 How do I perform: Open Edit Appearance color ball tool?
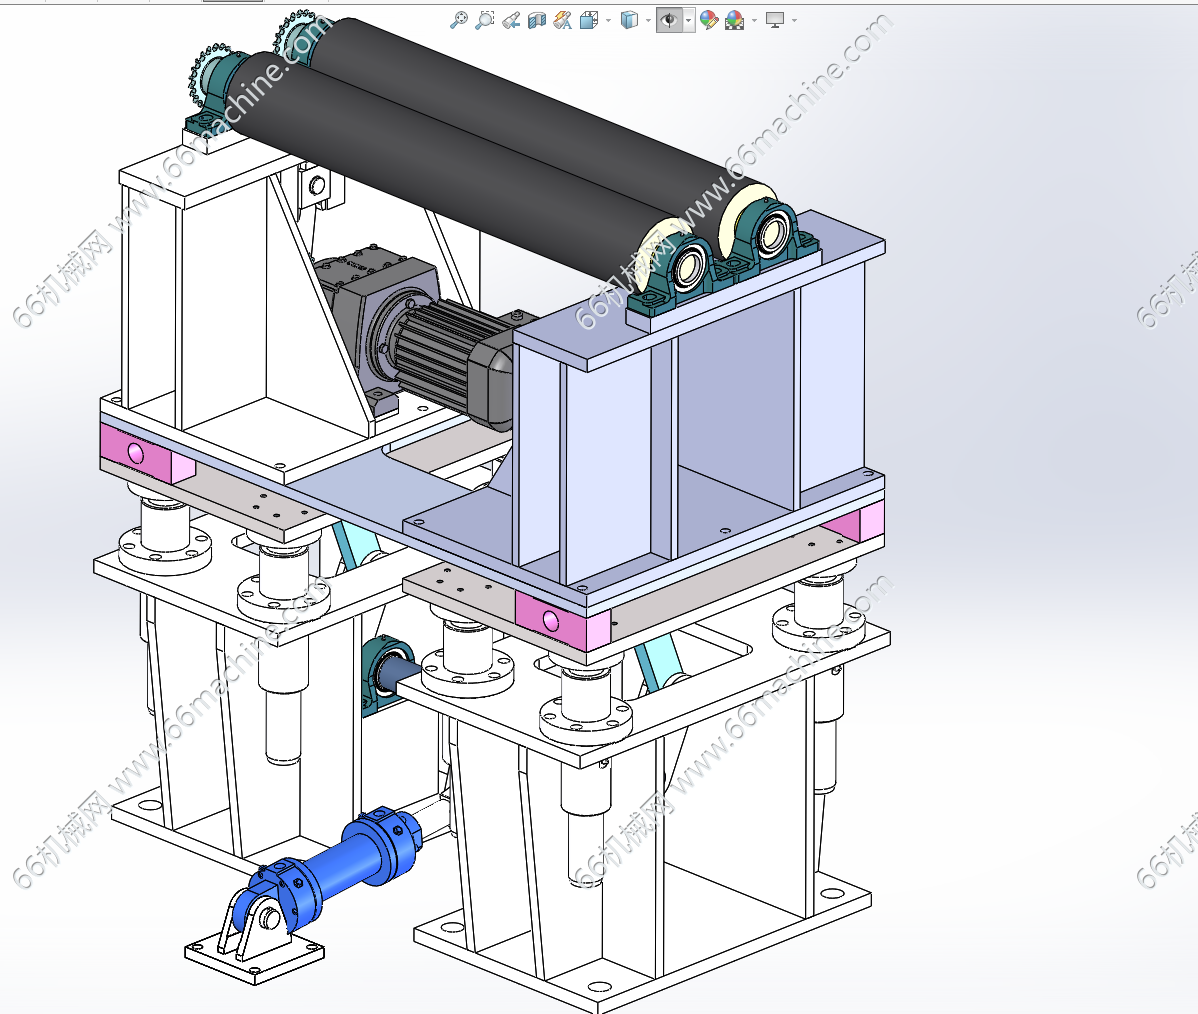pos(709,19)
